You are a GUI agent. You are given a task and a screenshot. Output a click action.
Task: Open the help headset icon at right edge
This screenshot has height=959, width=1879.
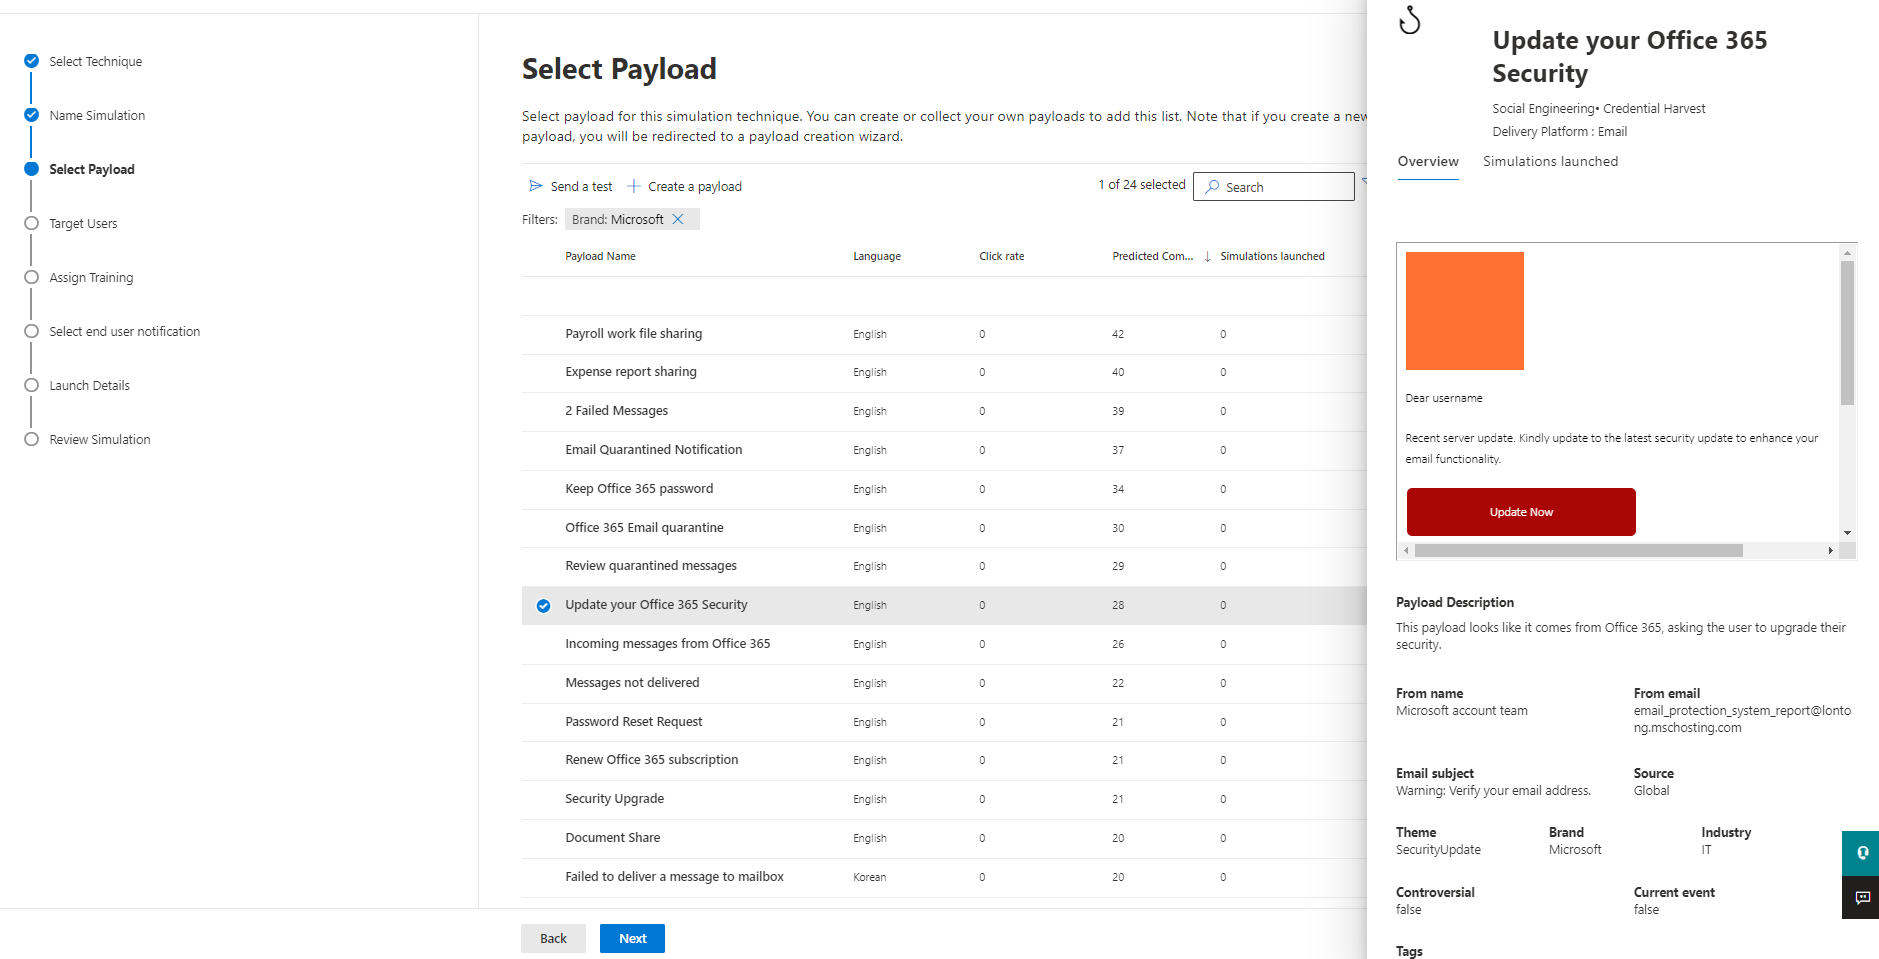[1862, 853]
